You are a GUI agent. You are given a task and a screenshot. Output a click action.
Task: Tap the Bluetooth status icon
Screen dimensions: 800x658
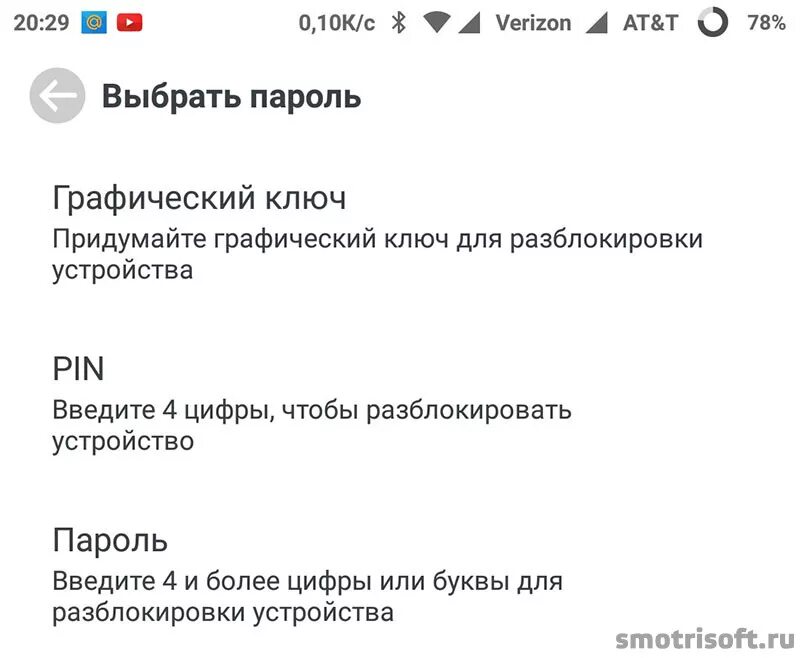coord(398,22)
